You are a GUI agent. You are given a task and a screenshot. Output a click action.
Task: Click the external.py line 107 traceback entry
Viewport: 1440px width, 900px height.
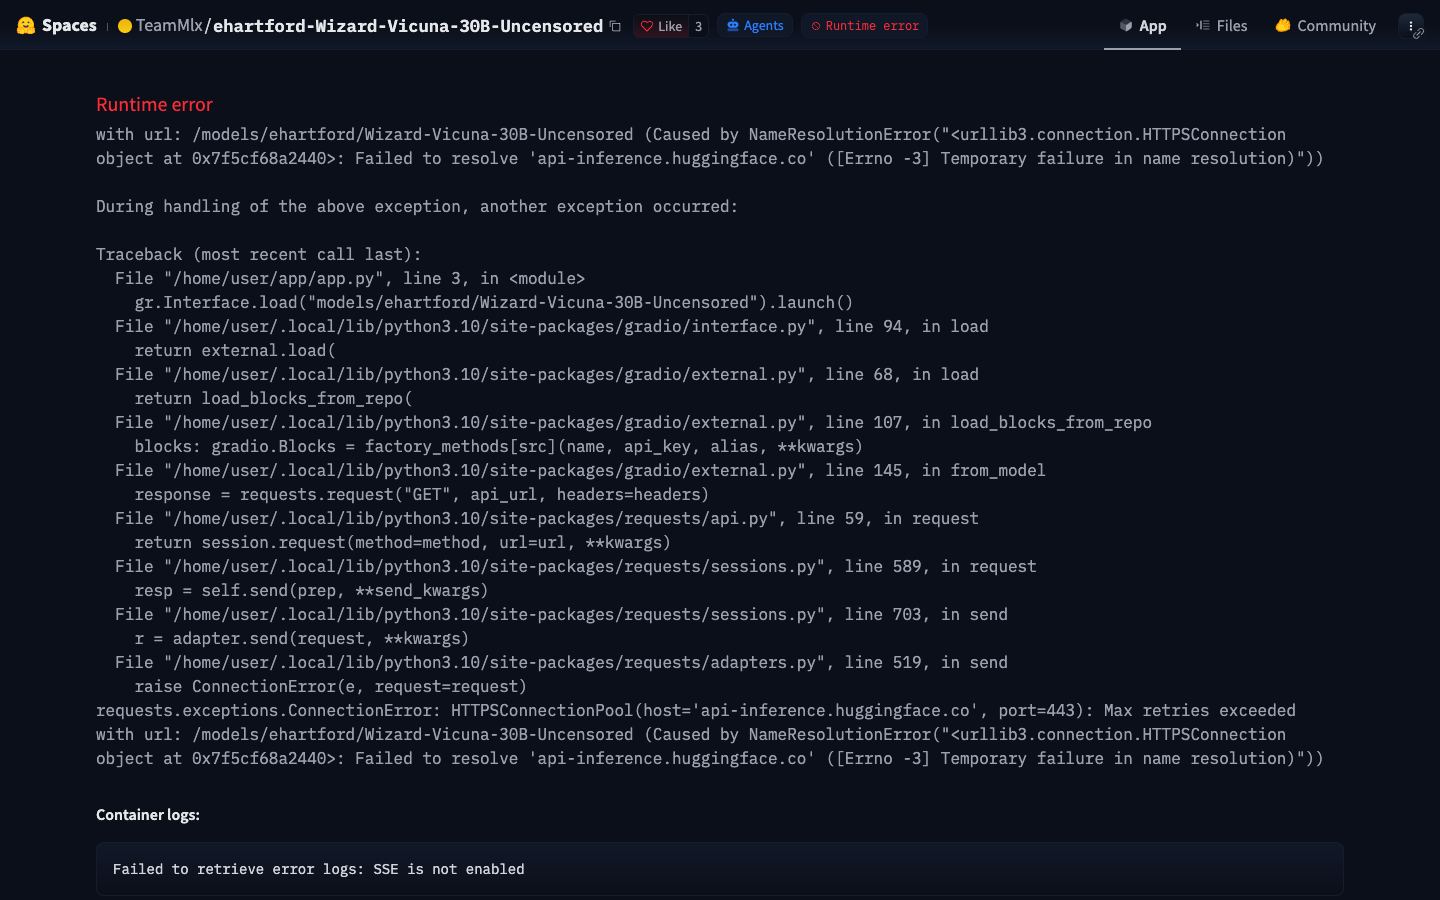pyautogui.click(x=633, y=422)
